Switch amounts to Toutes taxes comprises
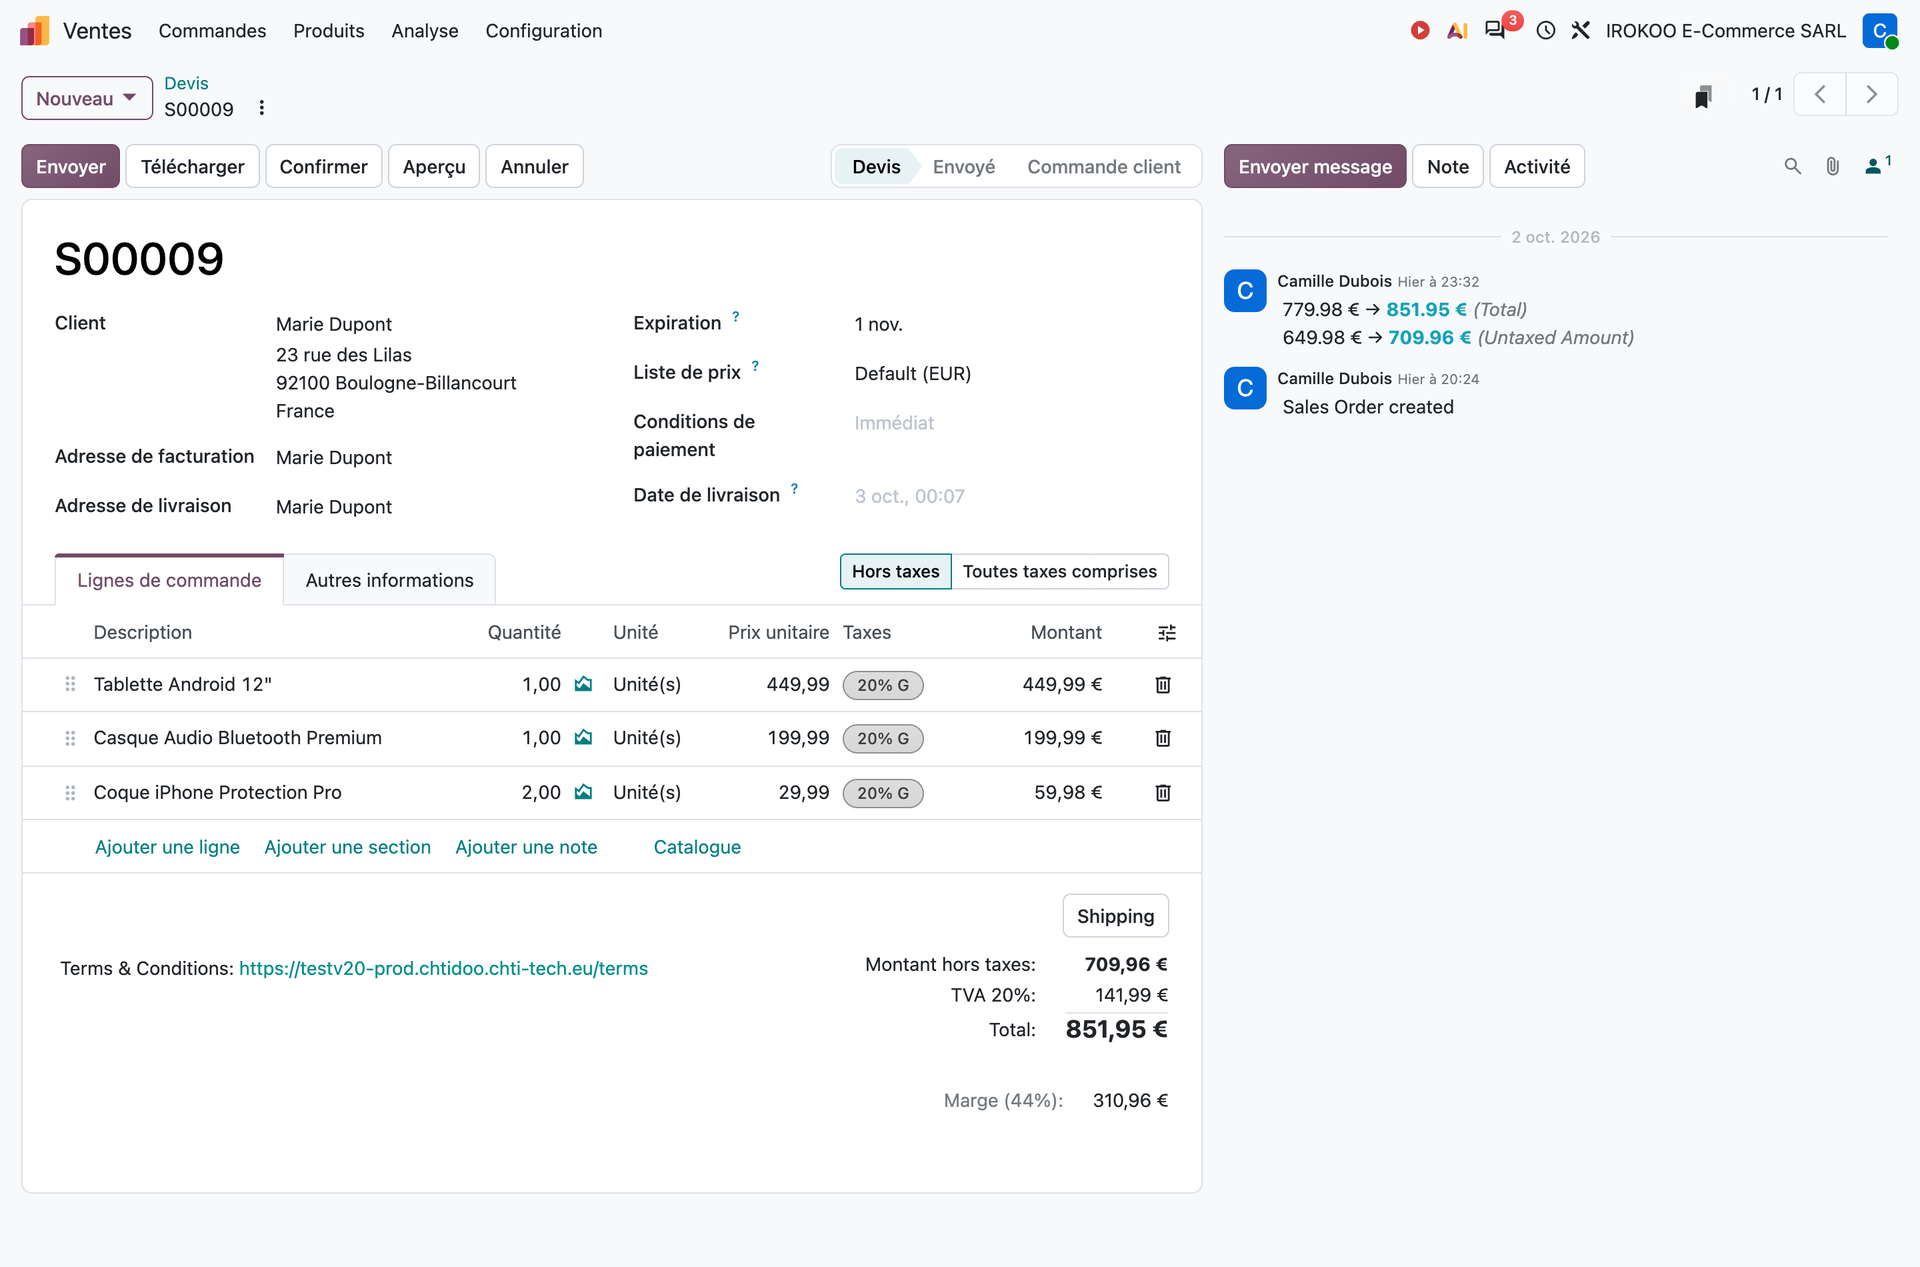This screenshot has height=1267, width=1920. click(1060, 572)
